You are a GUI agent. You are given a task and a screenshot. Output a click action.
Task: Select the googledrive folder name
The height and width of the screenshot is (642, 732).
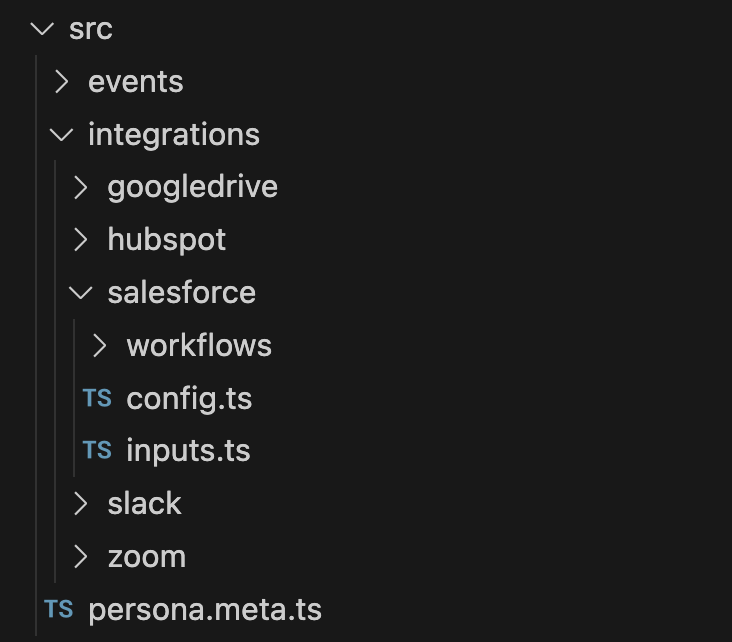coord(192,188)
